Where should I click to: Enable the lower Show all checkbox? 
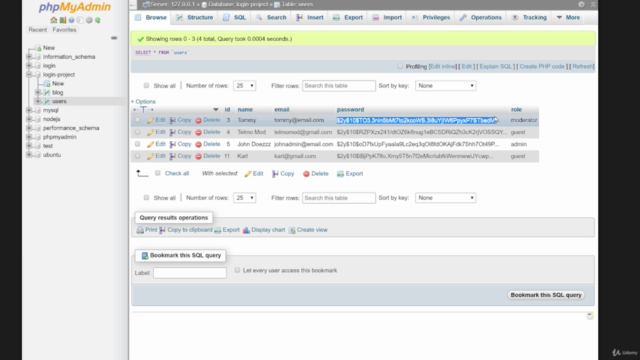146,198
